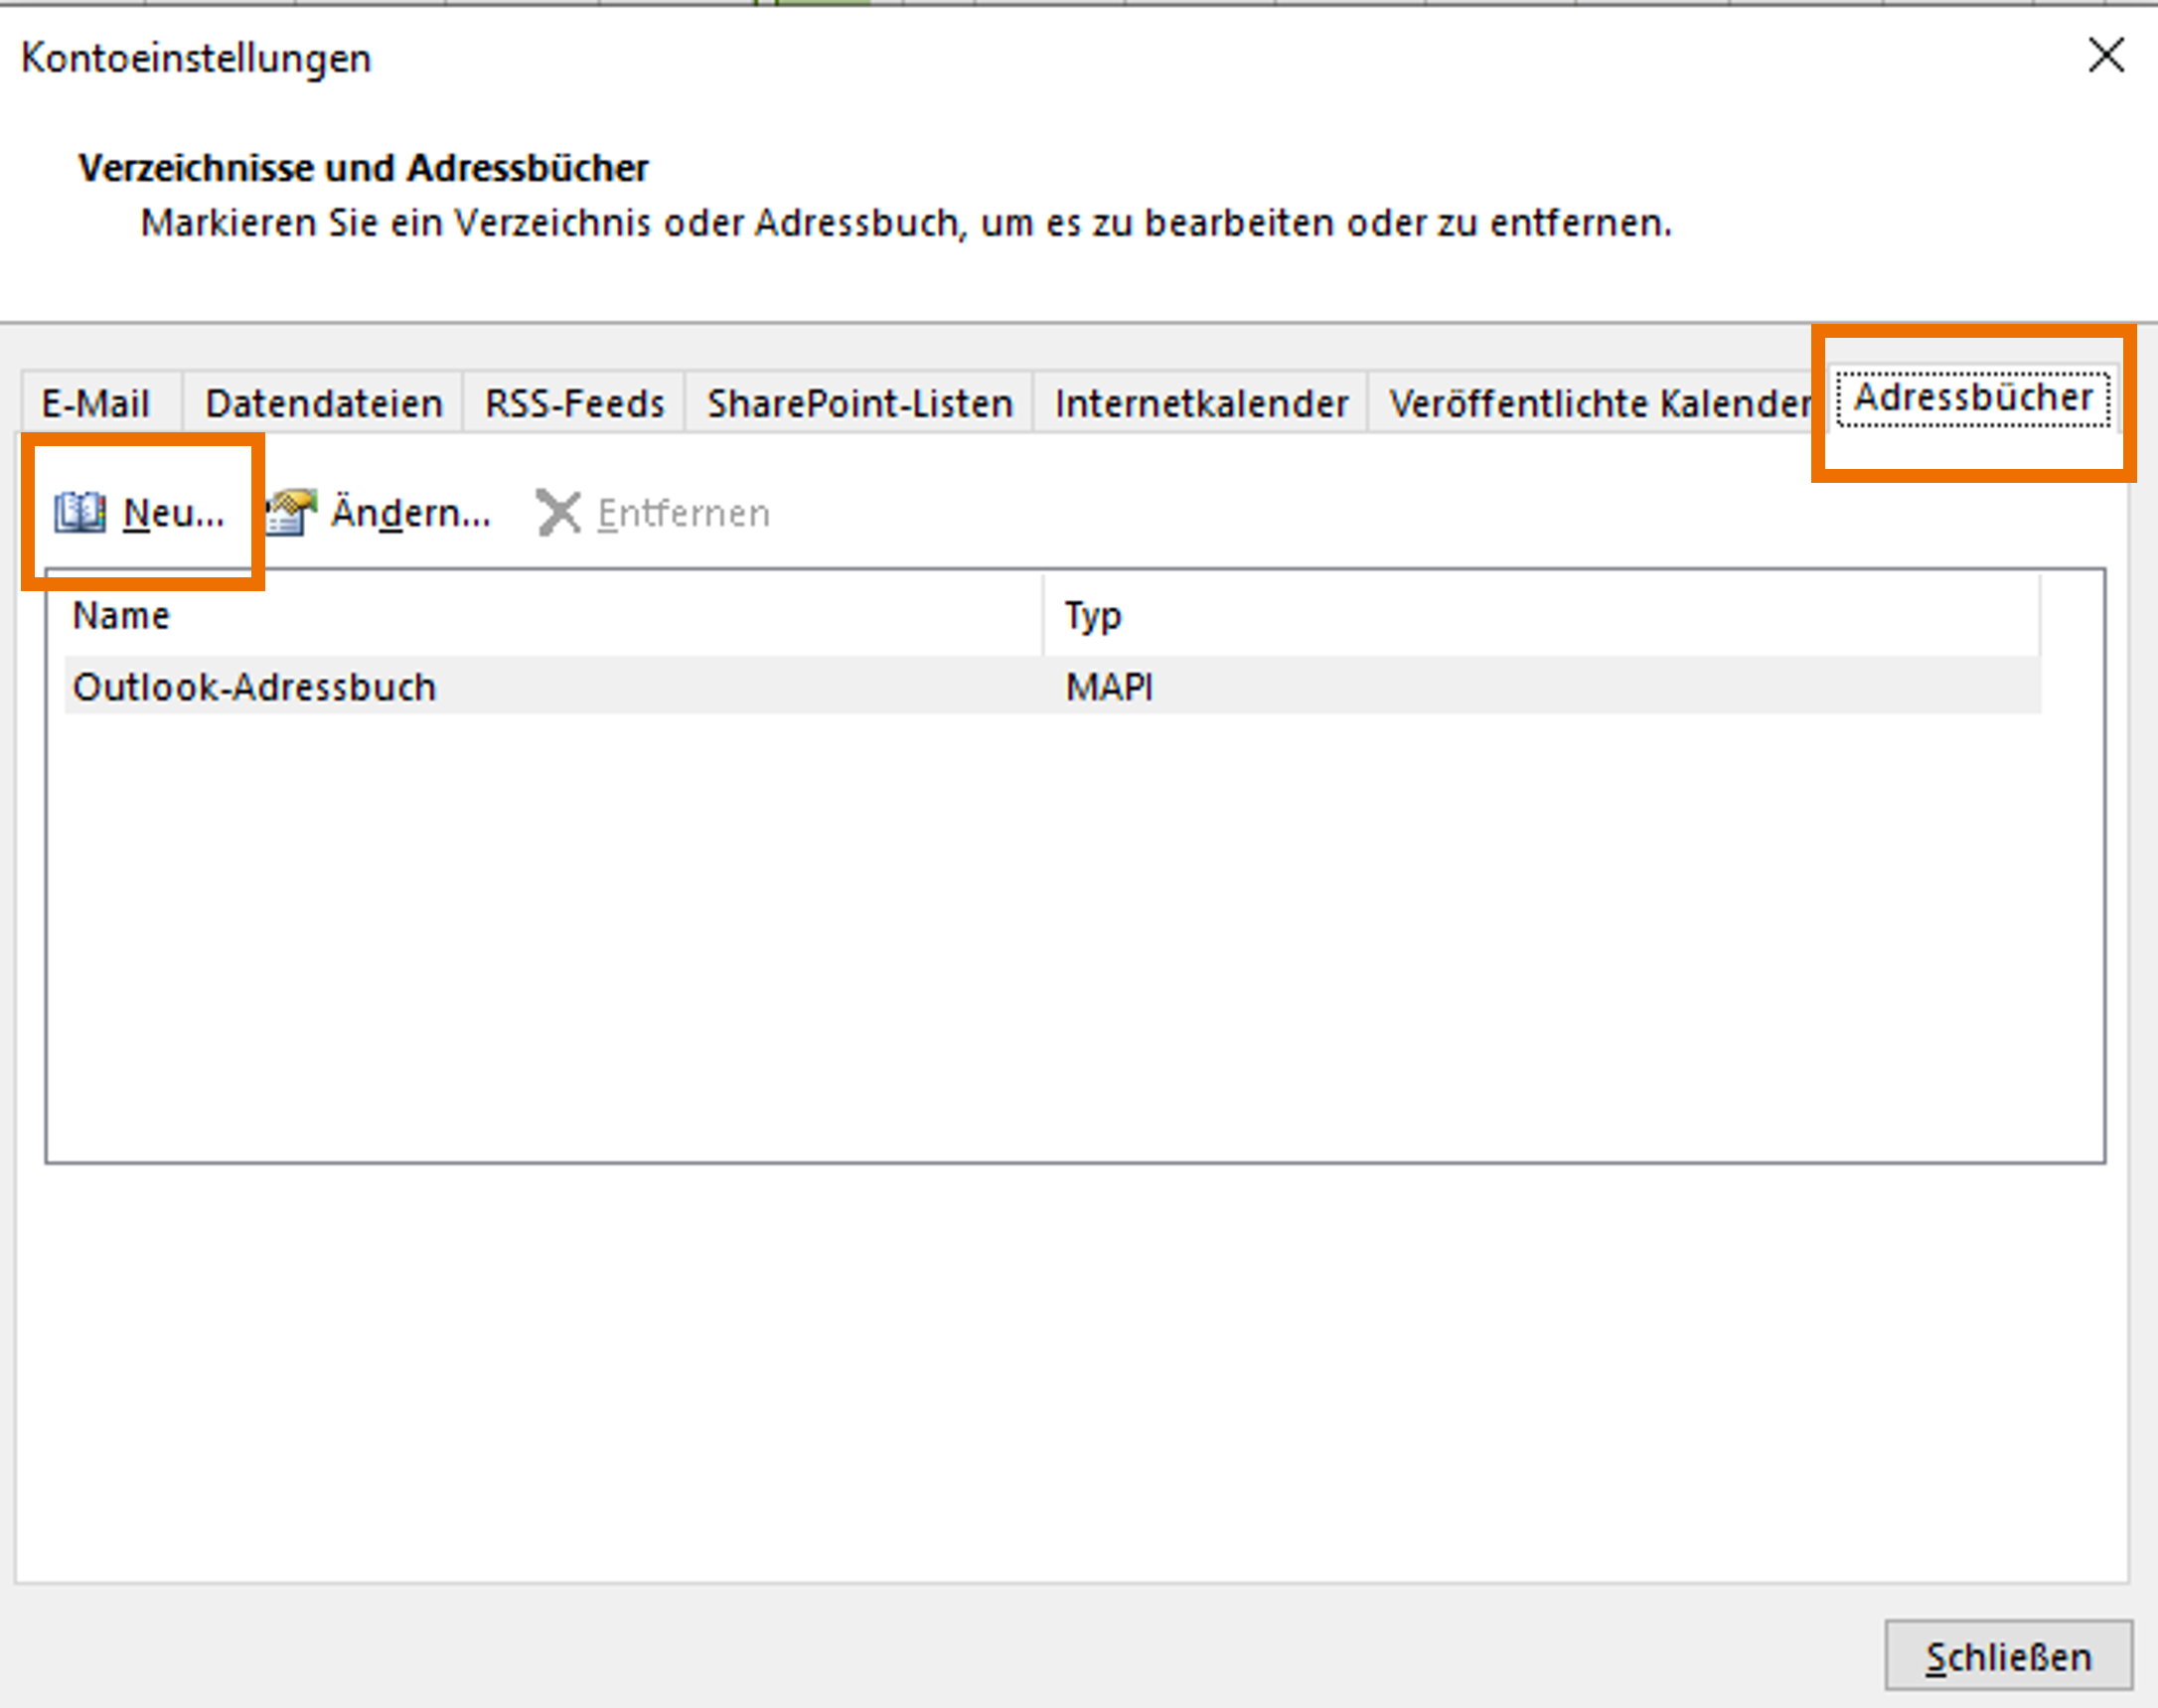Click the address book icon beside Neu
This screenshot has height=1708, width=2158.
click(80, 513)
